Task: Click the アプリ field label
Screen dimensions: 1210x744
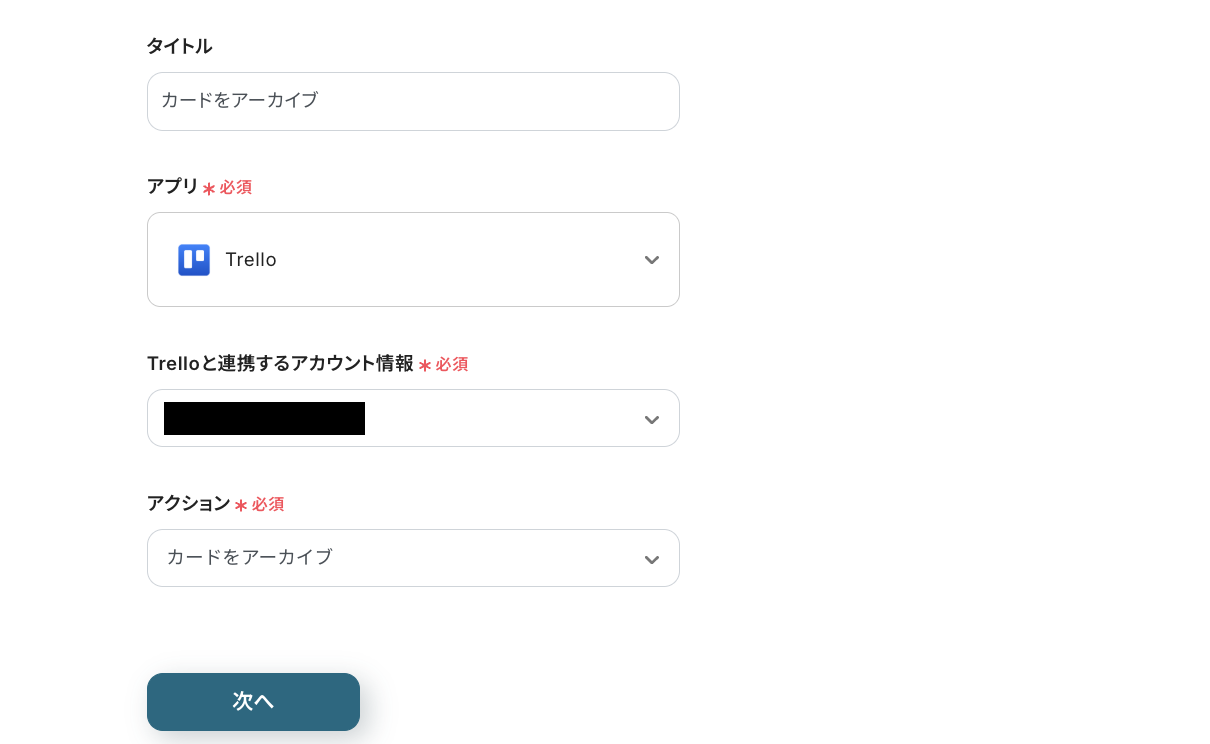Action: (172, 186)
